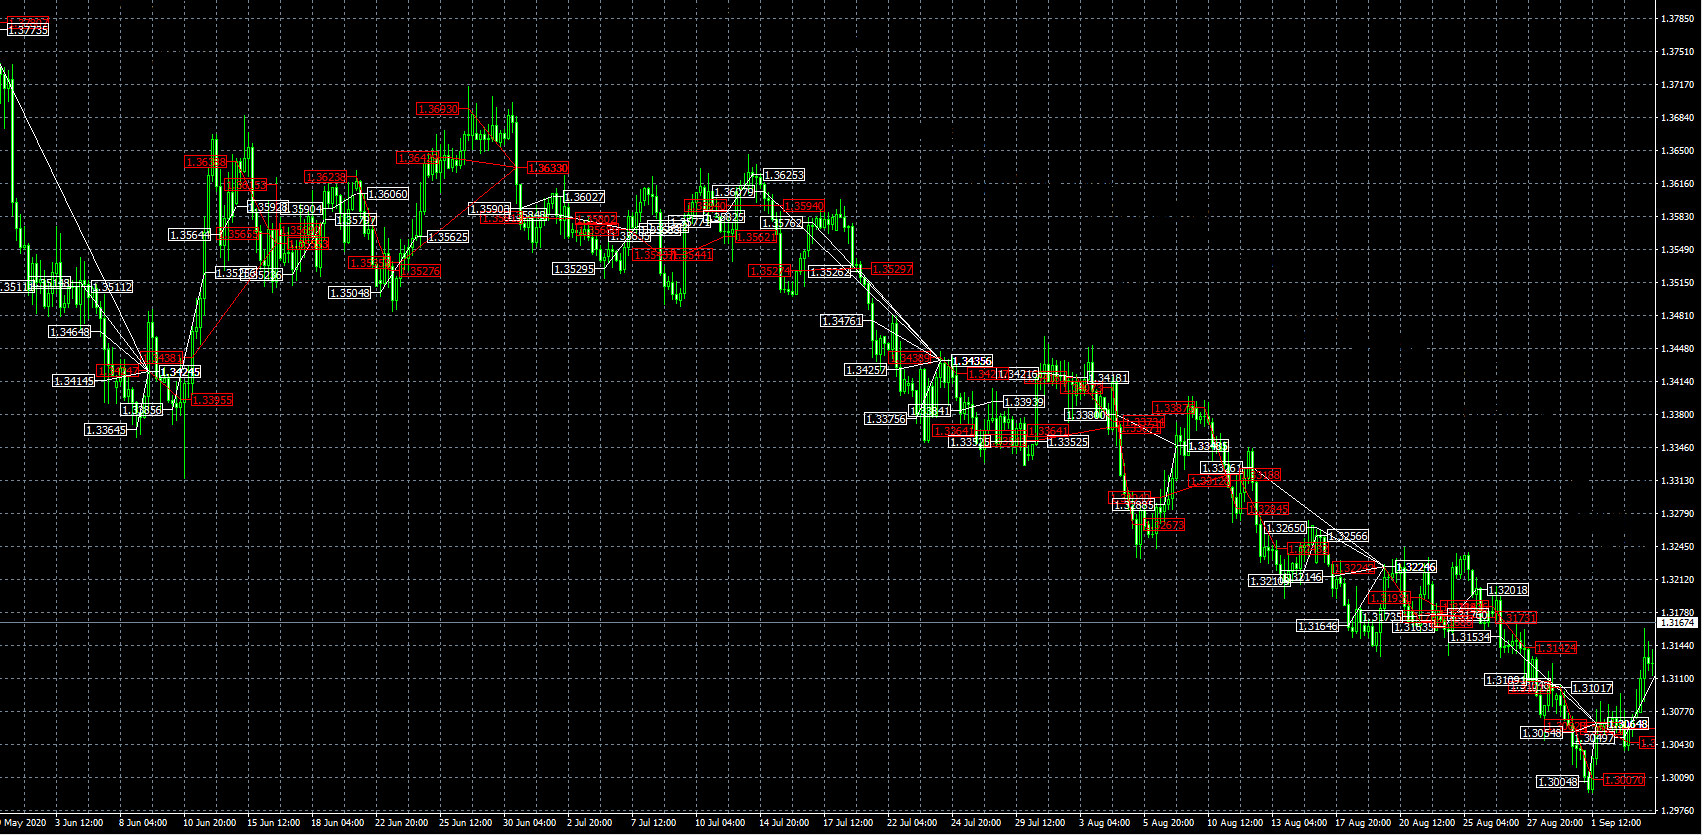Select the white 1.32018 price label

(x=1508, y=590)
